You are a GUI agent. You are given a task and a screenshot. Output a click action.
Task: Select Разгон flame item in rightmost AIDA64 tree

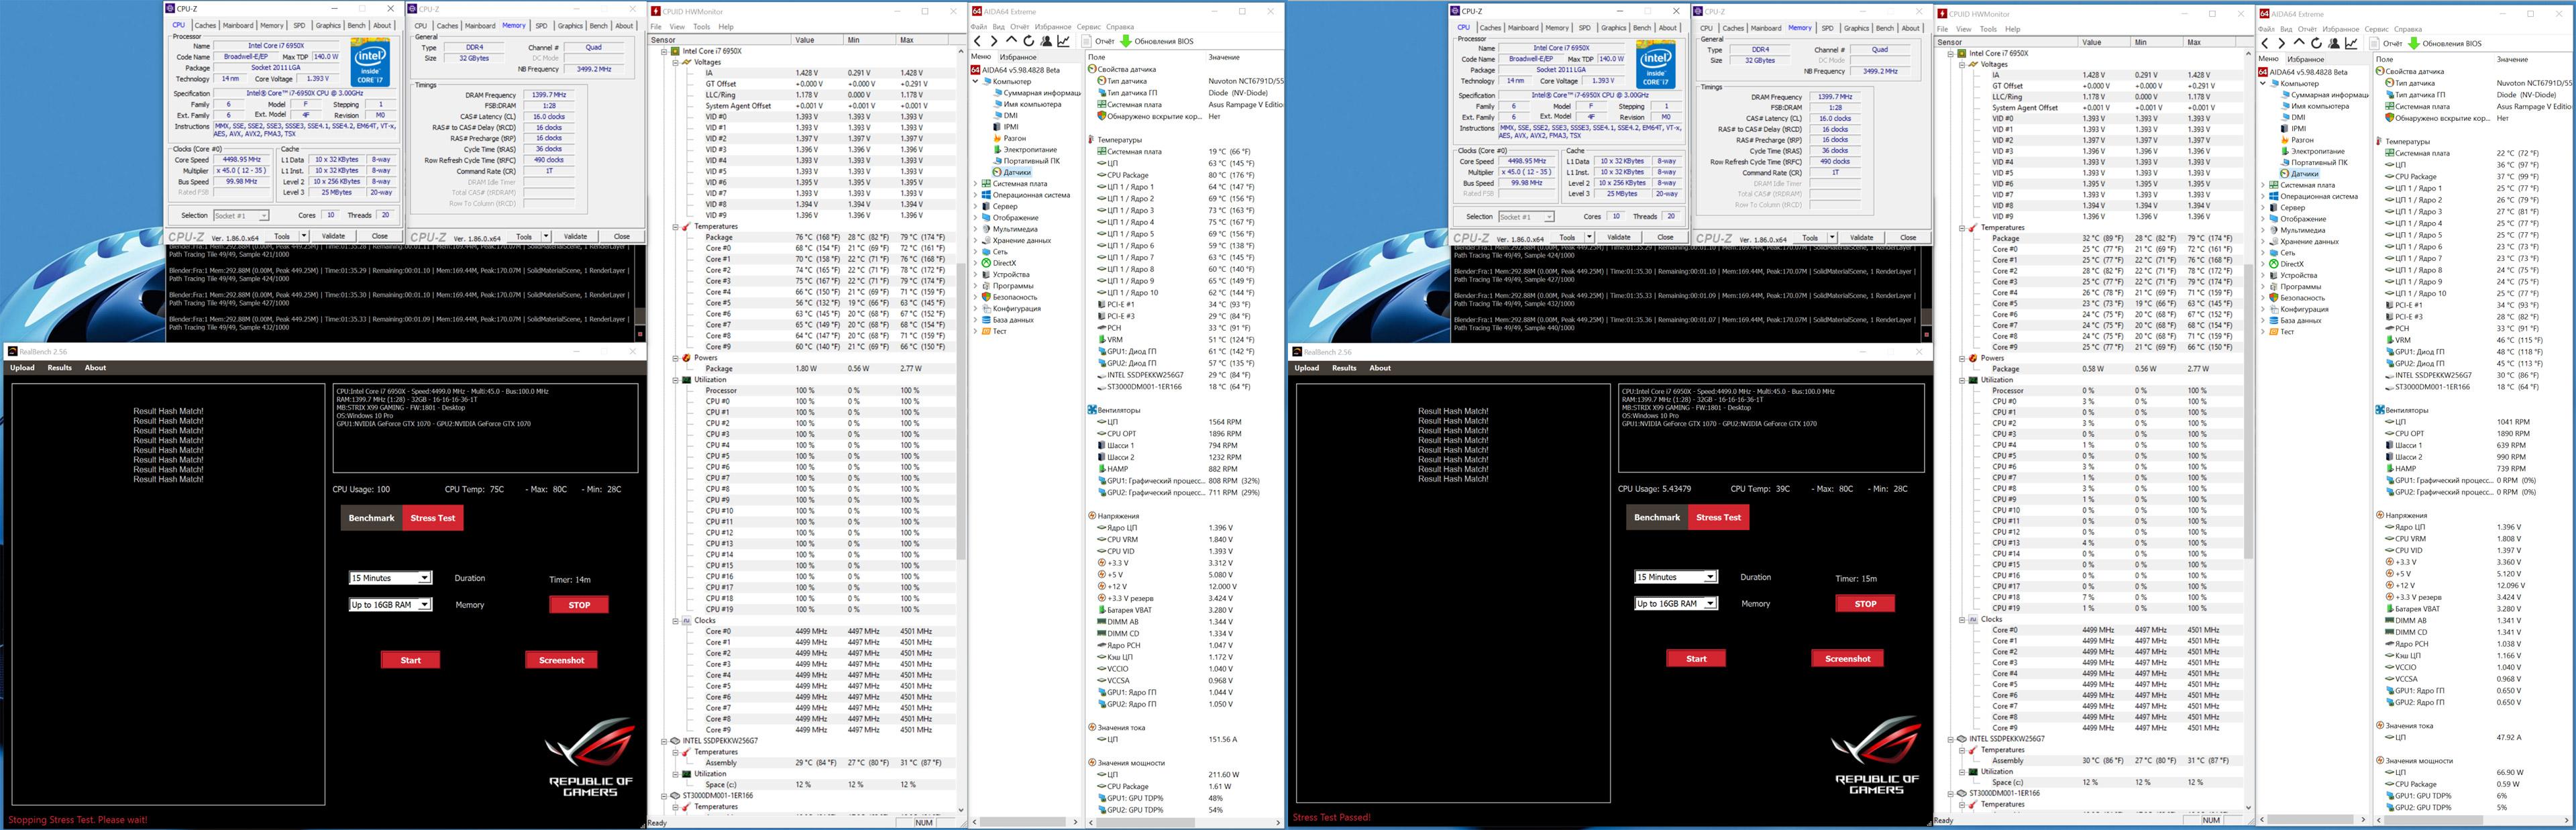coord(2301,140)
